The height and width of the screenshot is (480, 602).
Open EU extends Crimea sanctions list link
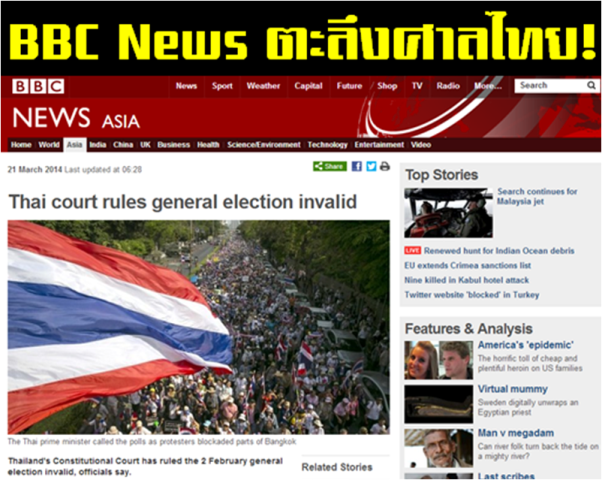tap(467, 265)
